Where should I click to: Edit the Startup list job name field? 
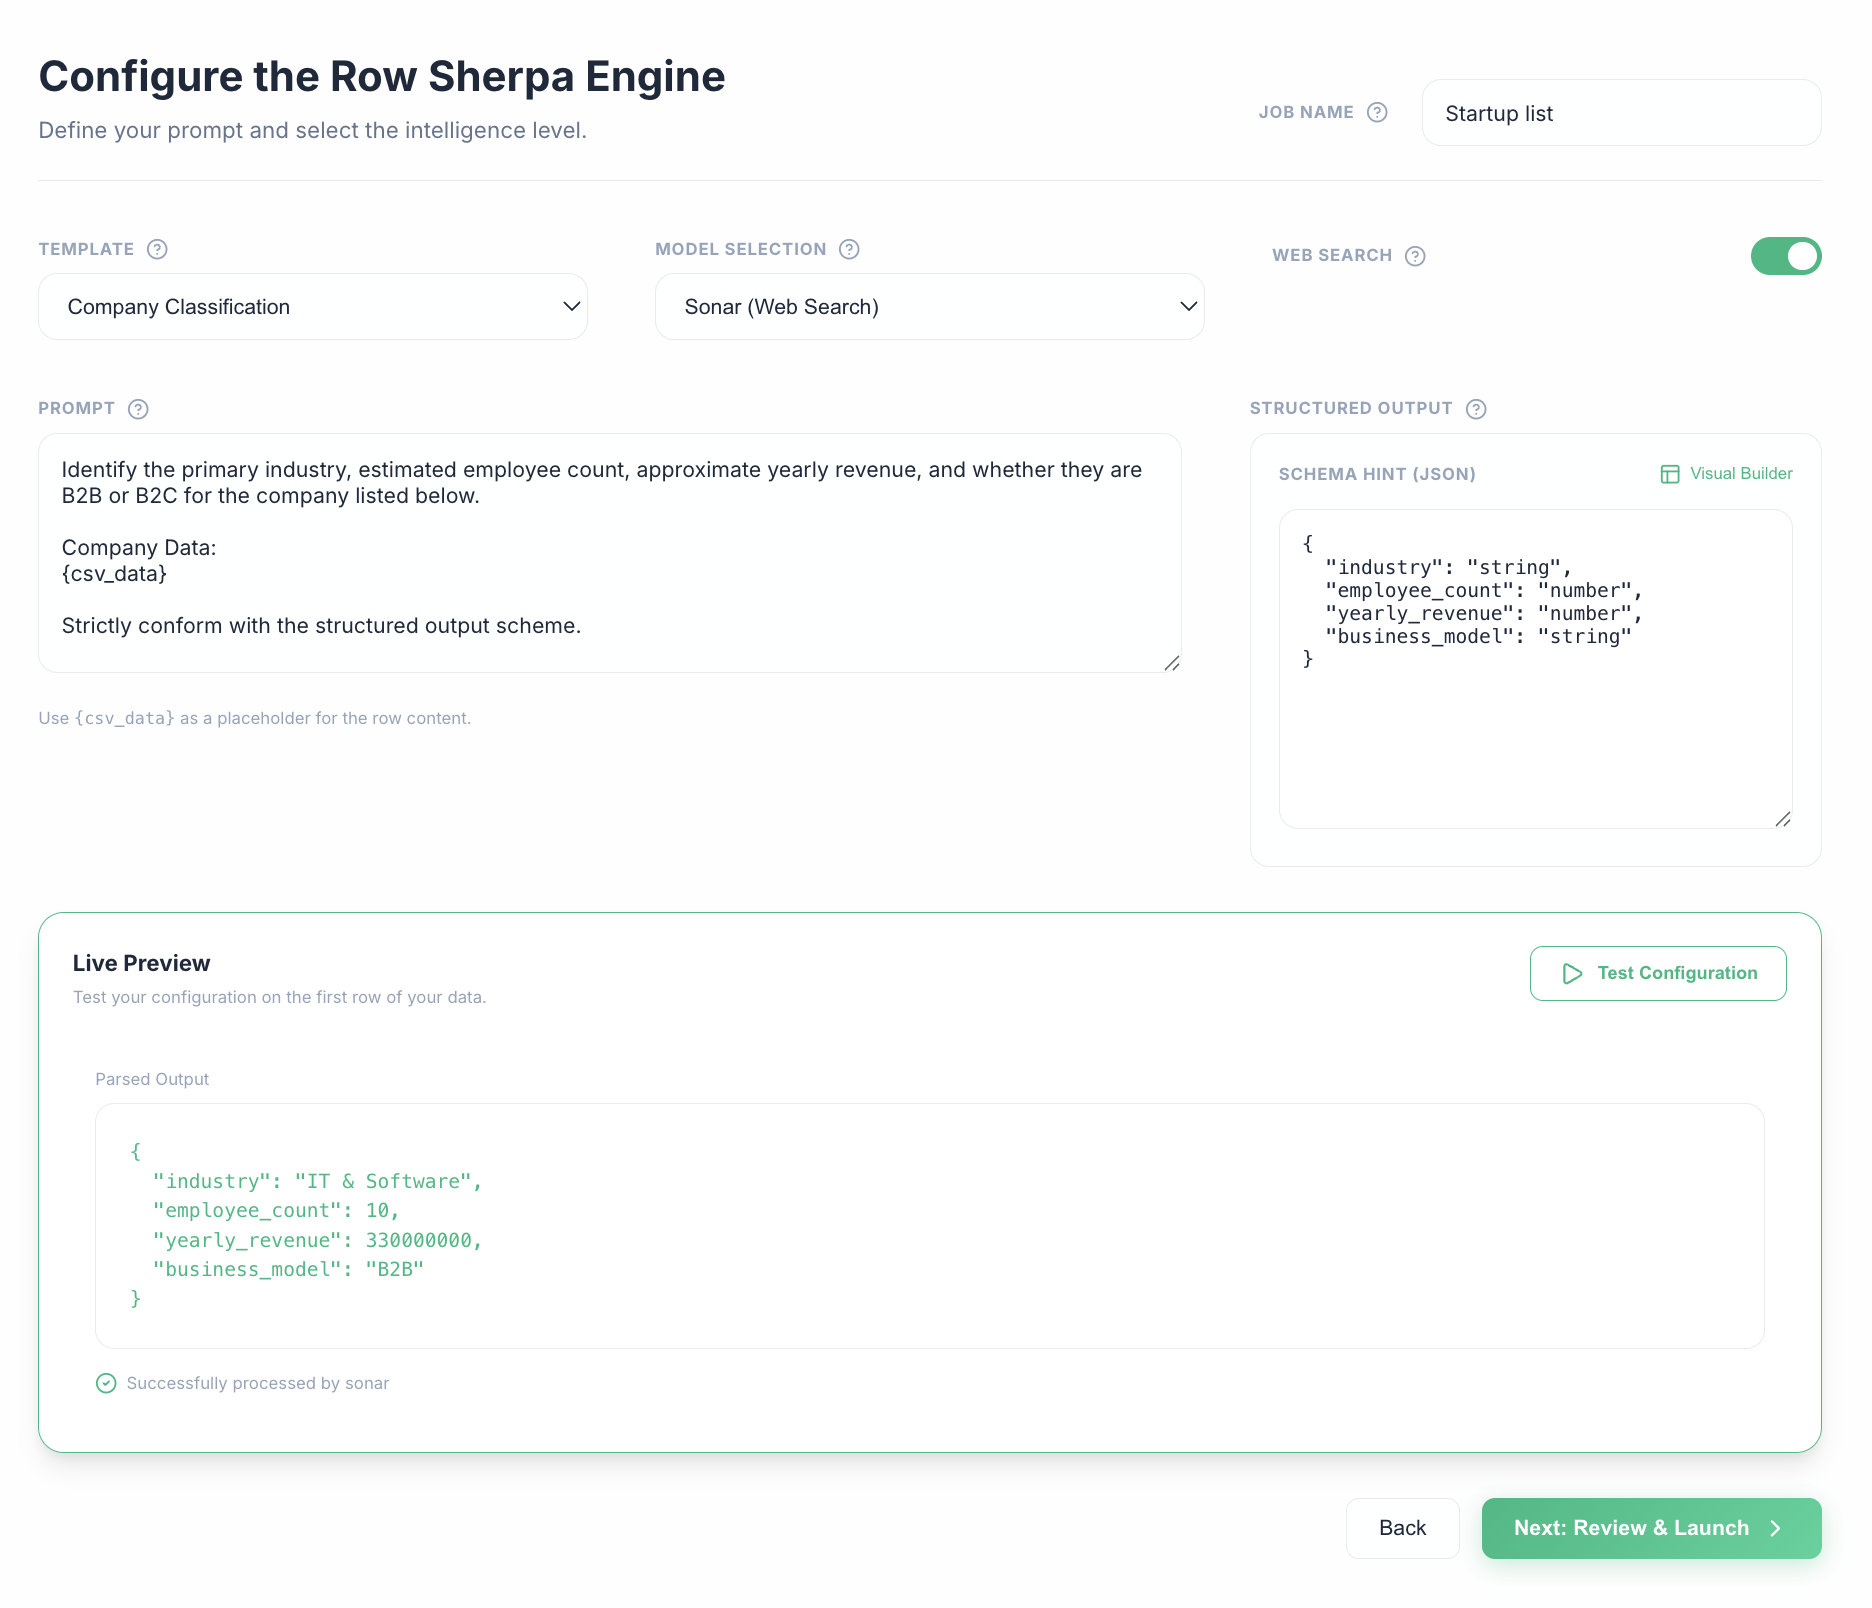[1622, 113]
